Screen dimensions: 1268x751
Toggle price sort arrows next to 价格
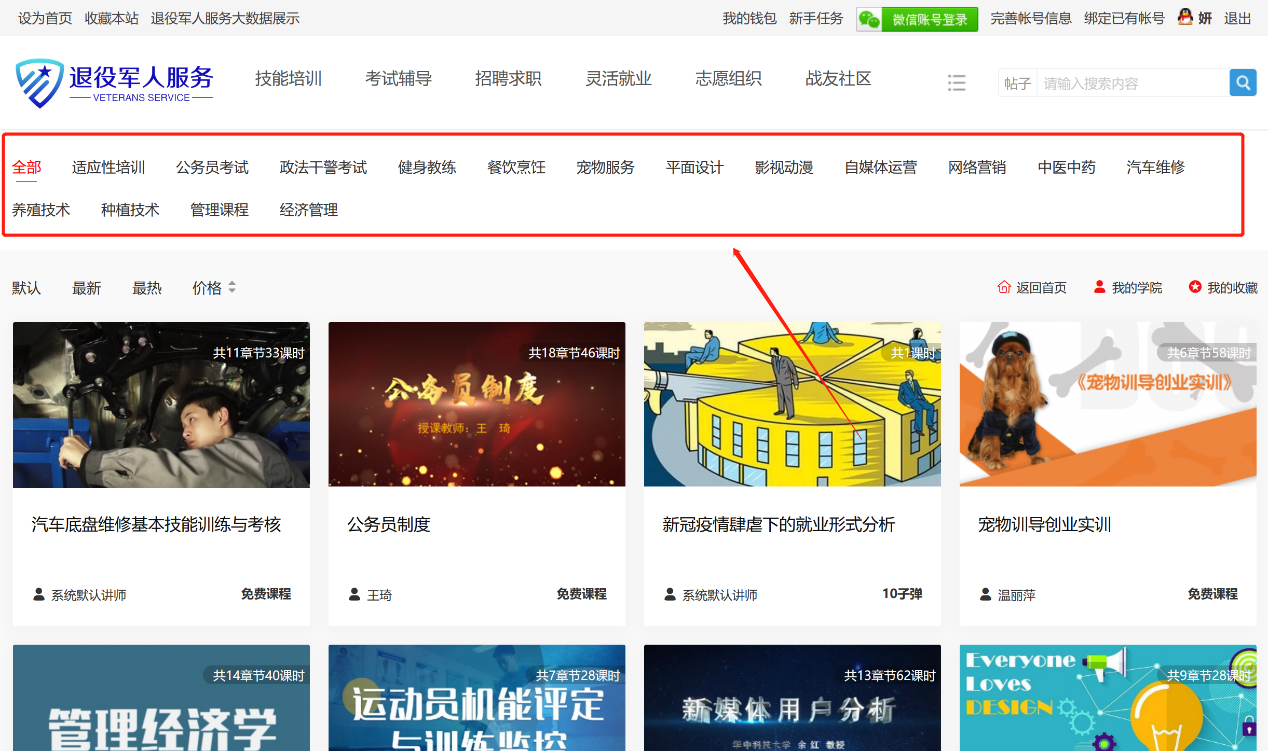point(232,287)
